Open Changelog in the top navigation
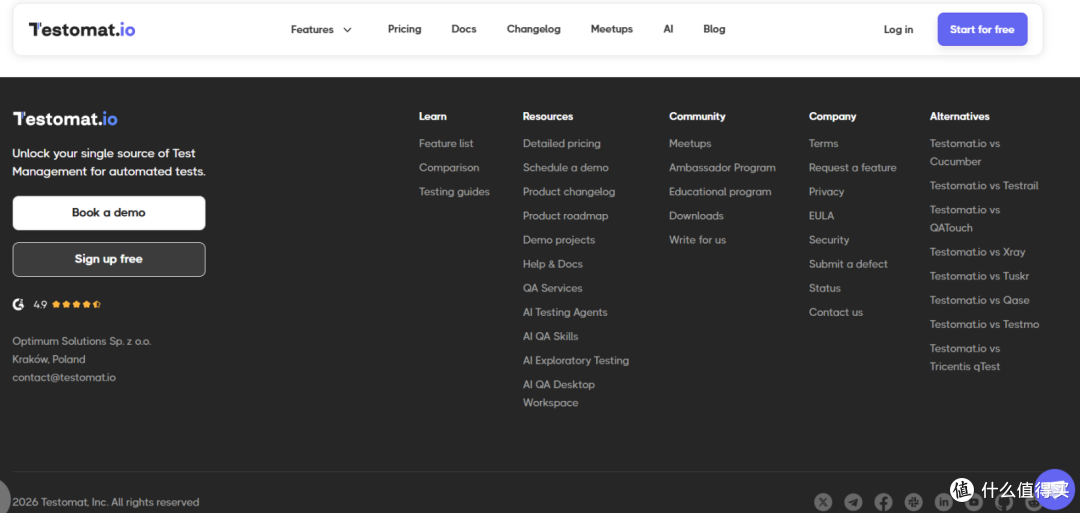1080x513 pixels. (534, 29)
